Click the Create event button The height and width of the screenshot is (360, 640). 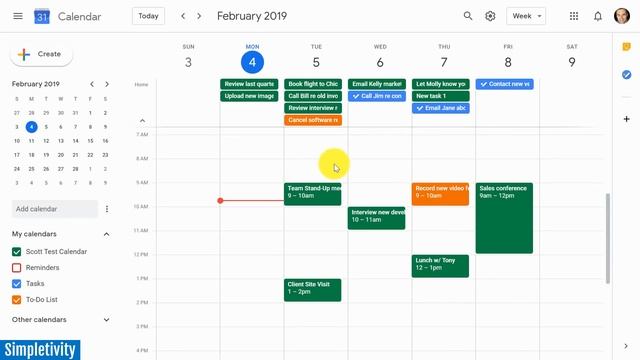point(41,54)
